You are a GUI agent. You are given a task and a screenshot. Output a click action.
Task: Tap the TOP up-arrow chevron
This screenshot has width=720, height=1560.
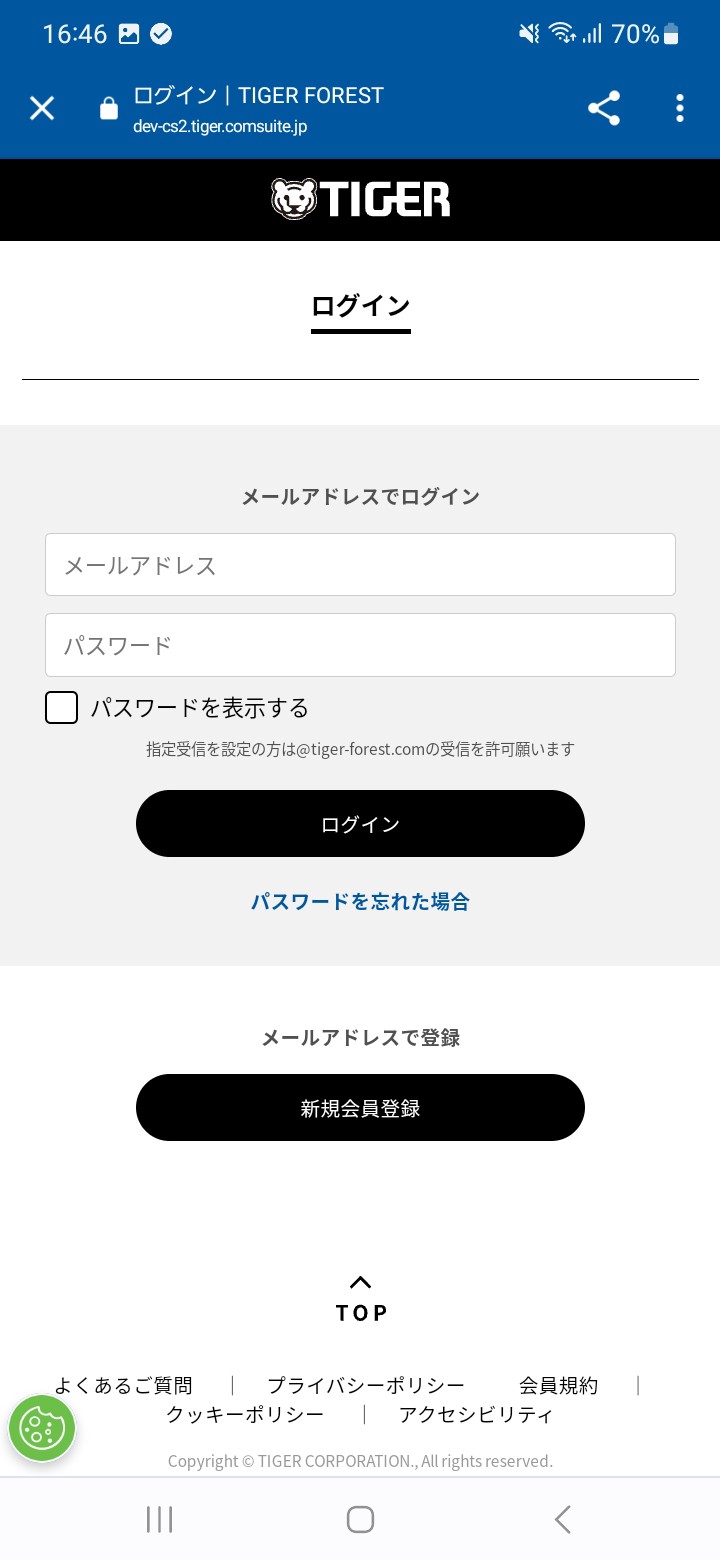point(361,1282)
